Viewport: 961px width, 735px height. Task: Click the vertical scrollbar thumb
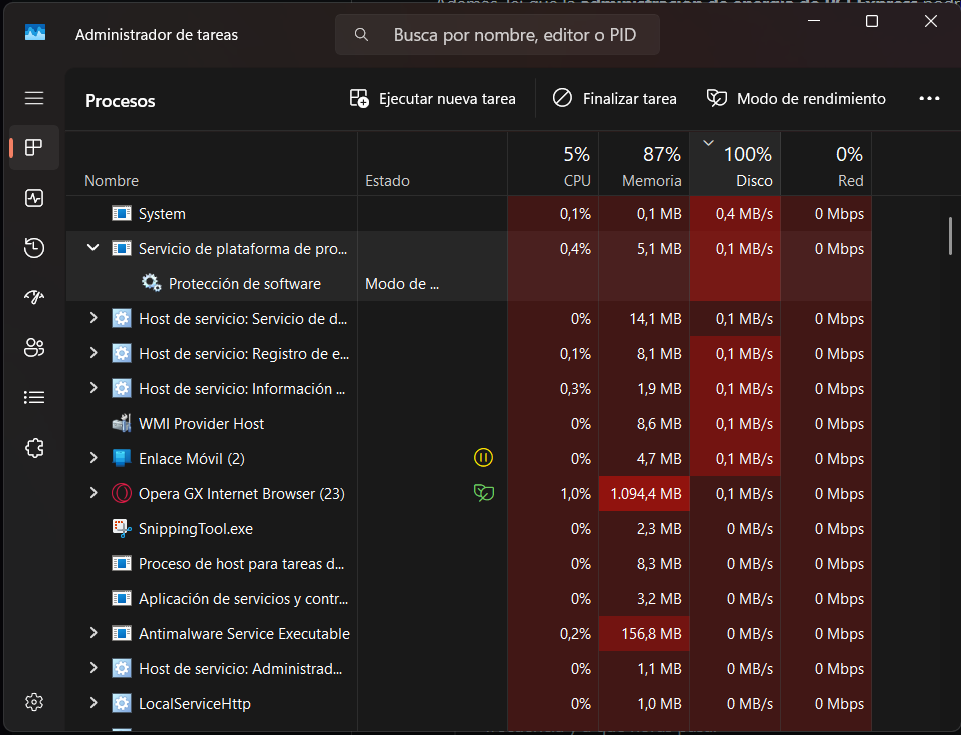950,236
